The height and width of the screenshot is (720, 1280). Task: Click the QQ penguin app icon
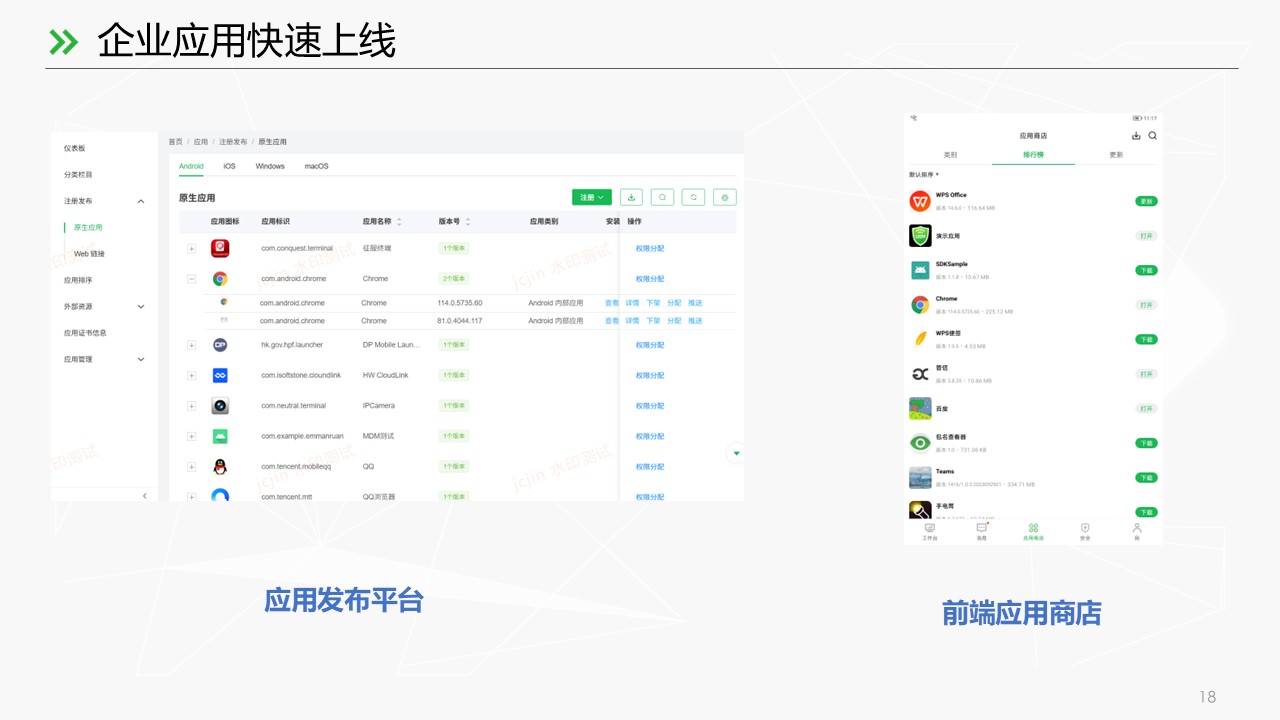[x=220, y=467]
